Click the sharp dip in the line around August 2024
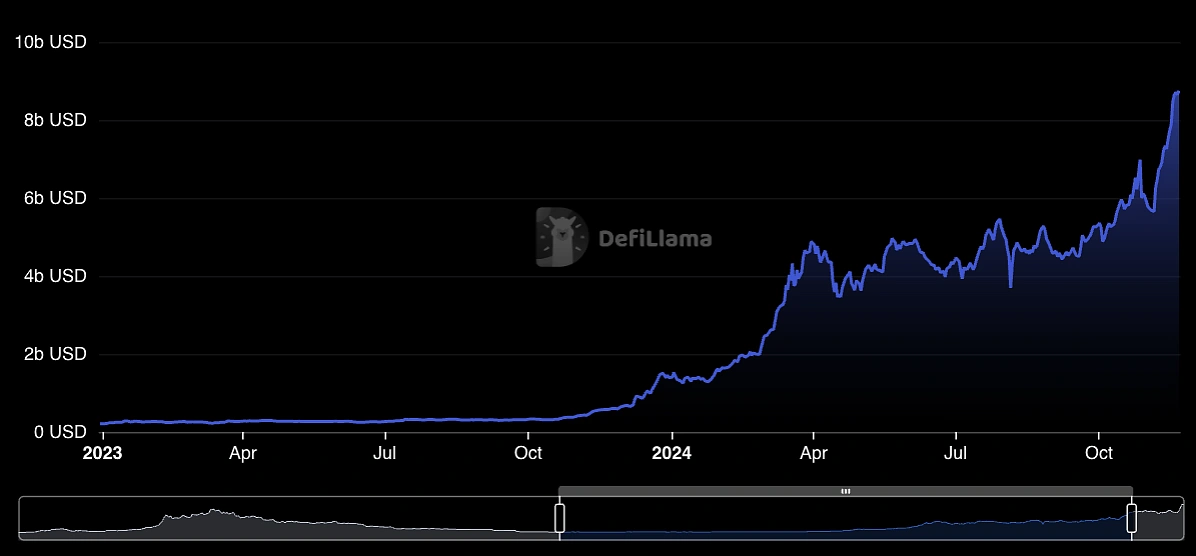The height and width of the screenshot is (556, 1196). click(x=1010, y=286)
